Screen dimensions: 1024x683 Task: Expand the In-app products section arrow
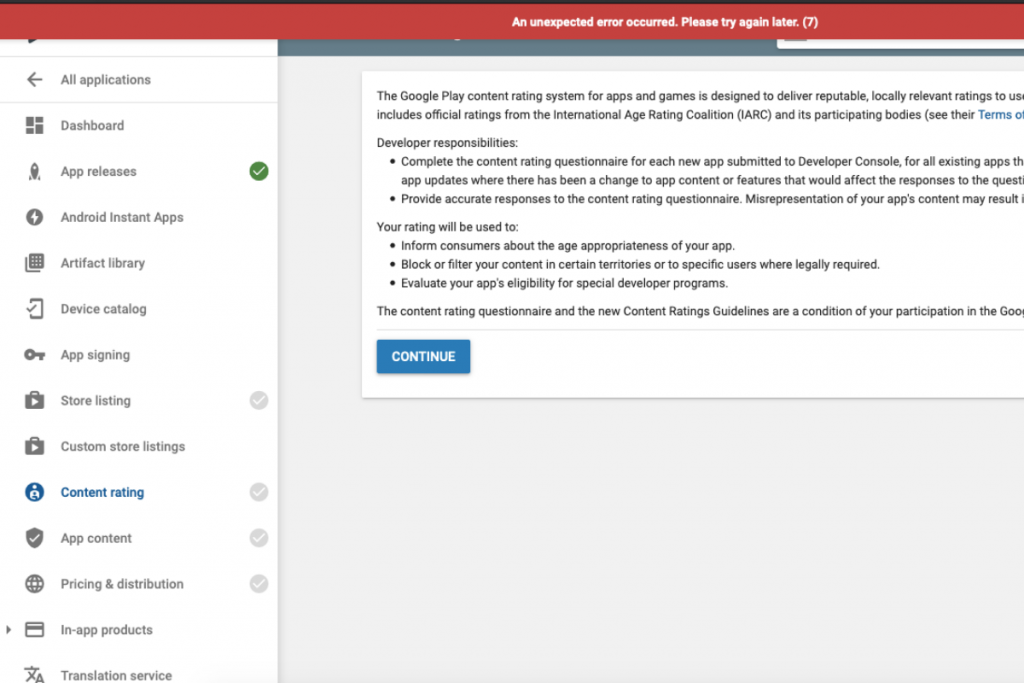click(9, 630)
